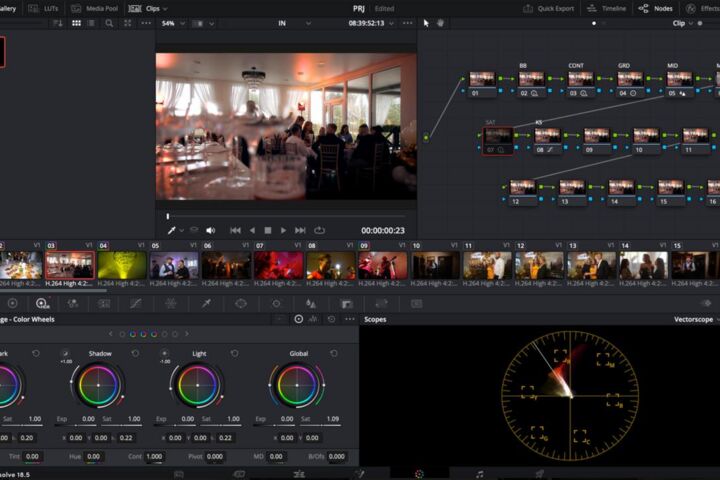The width and height of the screenshot is (720, 480).
Task: Play the clip forward
Action: [x=283, y=230]
